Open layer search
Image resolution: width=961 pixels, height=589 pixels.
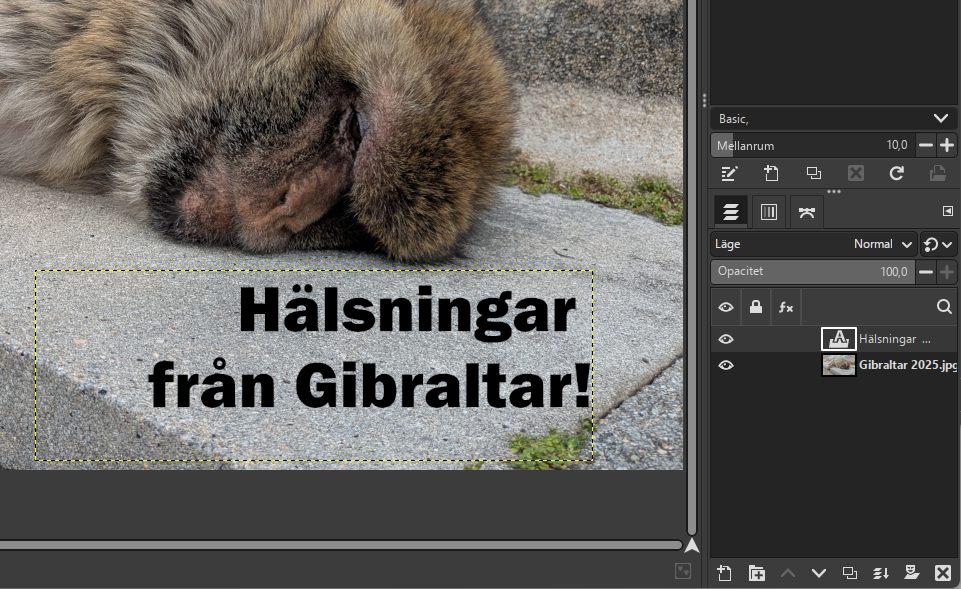pos(944,307)
